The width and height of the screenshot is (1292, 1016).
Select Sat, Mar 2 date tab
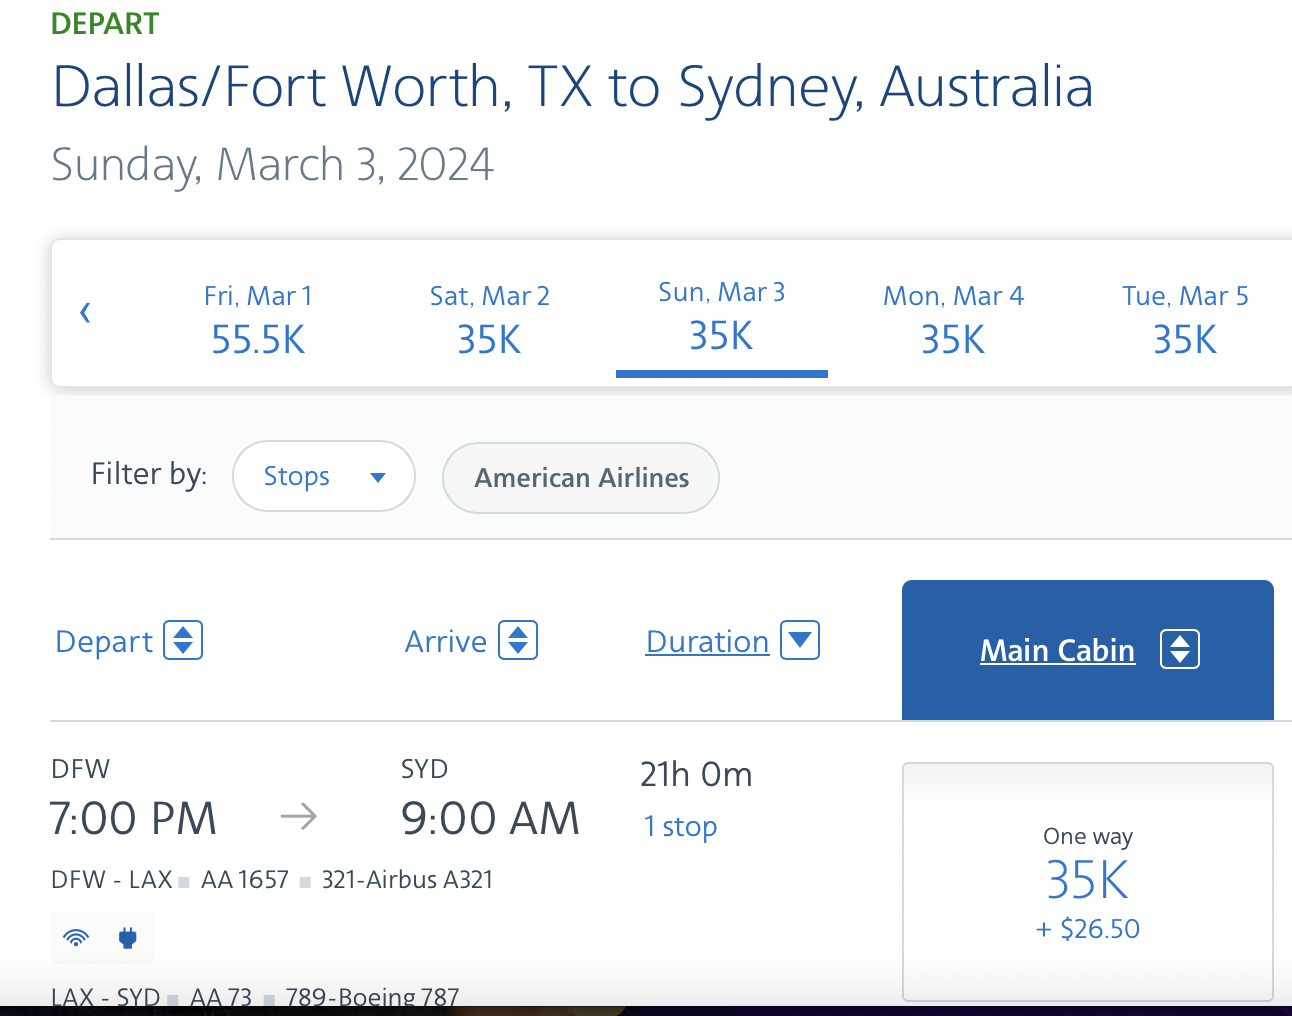point(489,319)
